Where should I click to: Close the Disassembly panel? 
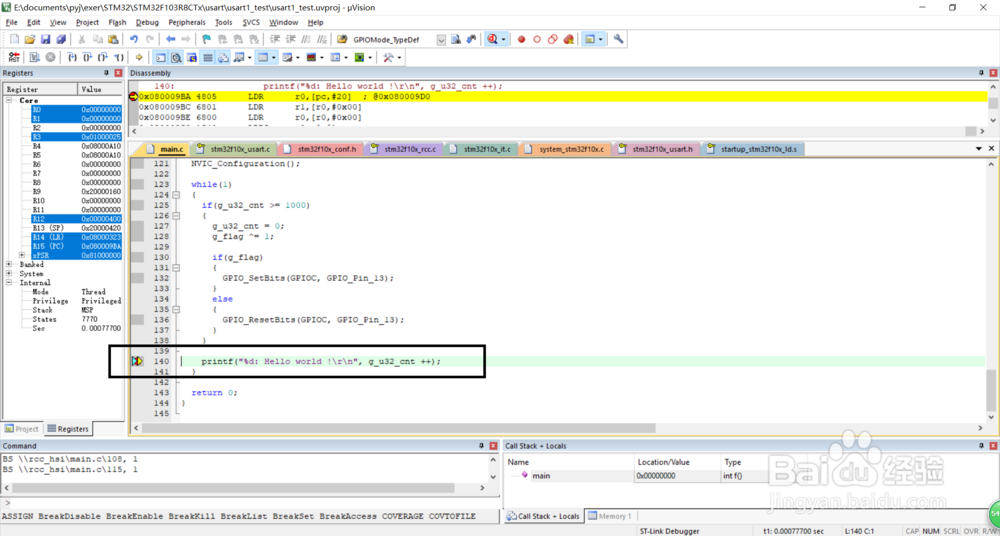click(992, 73)
